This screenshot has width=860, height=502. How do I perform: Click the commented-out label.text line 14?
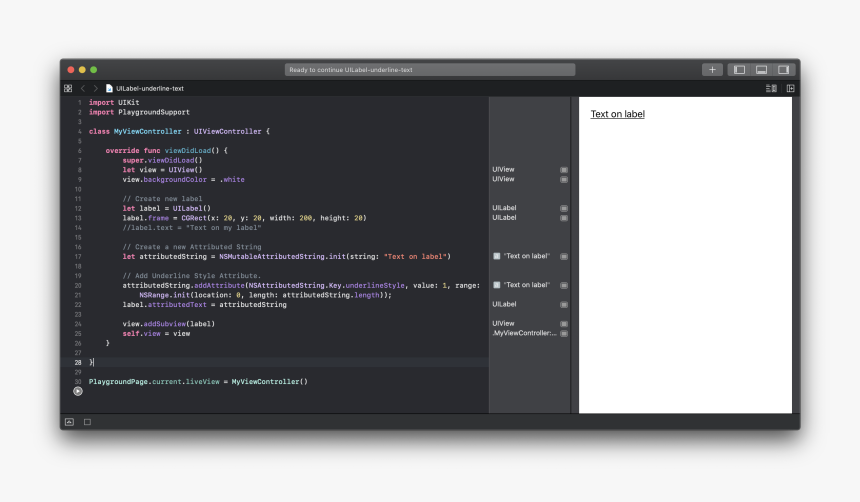coord(192,228)
